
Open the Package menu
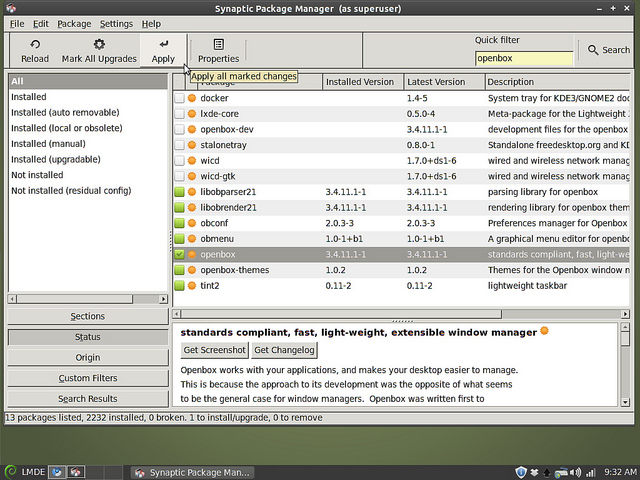pyautogui.click(x=74, y=24)
